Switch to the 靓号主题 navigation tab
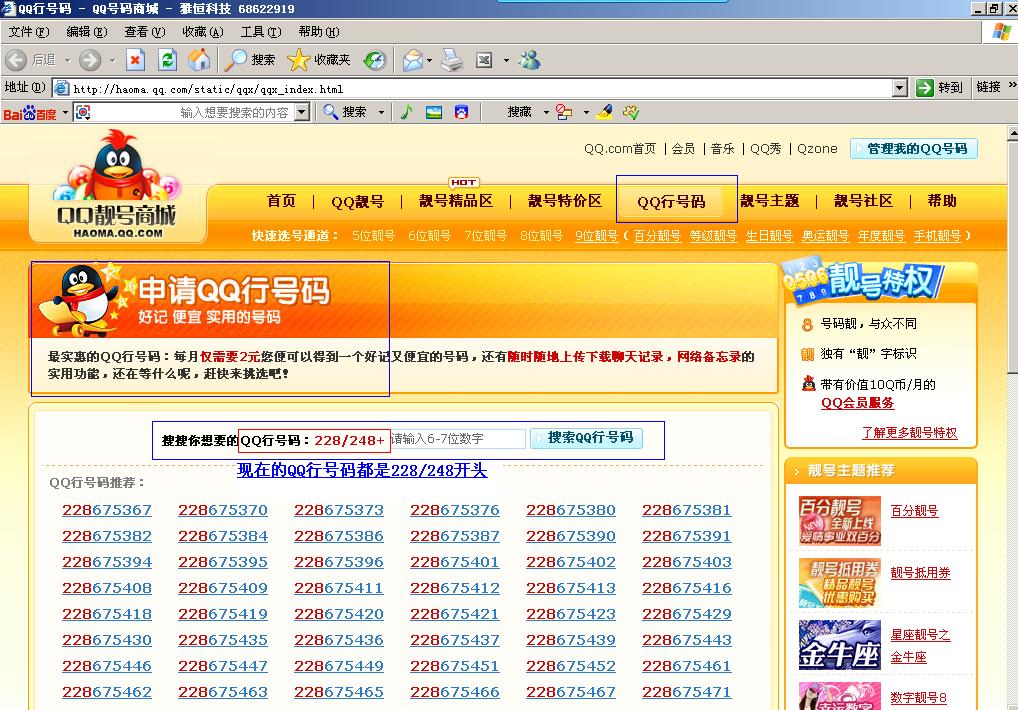Screen dimensions: 1018x710 pos(767,200)
